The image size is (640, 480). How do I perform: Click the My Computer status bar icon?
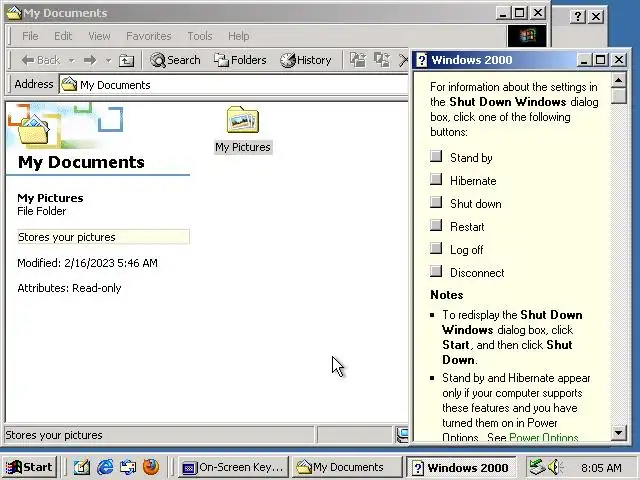pyautogui.click(x=402, y=435)
